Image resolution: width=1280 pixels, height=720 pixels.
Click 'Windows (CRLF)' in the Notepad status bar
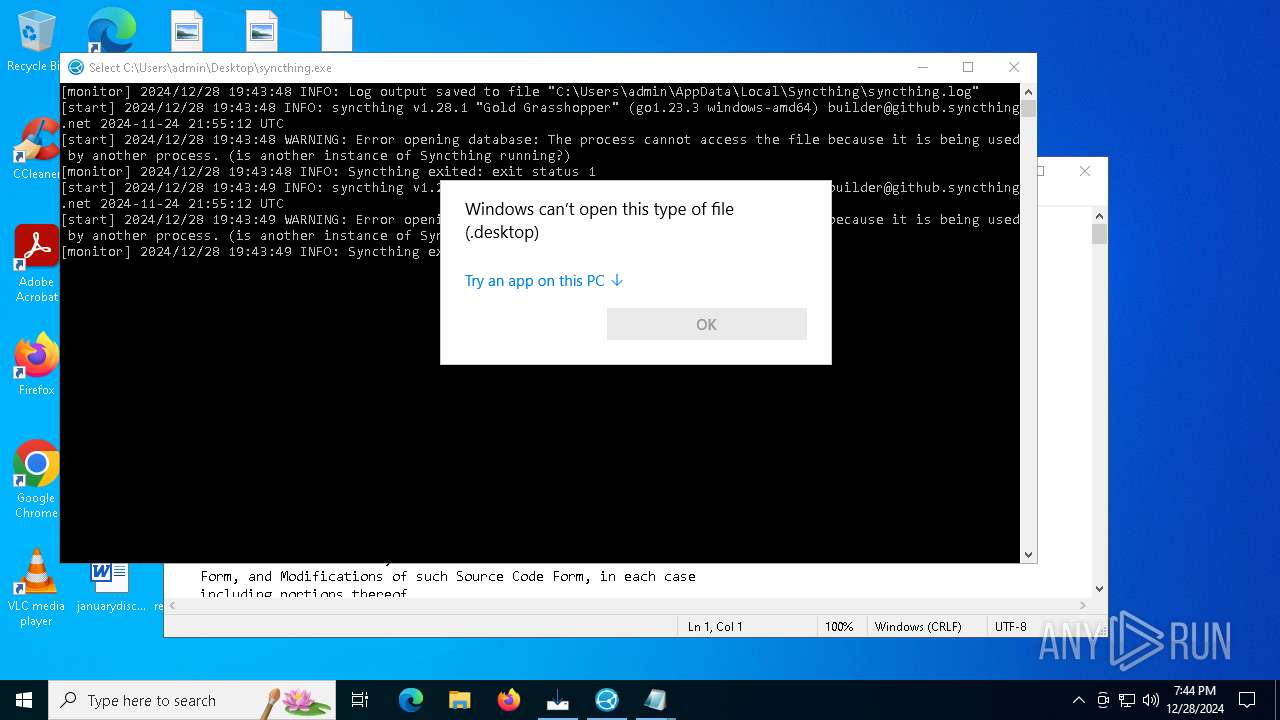pyautogui.click(x=918, y=627)
